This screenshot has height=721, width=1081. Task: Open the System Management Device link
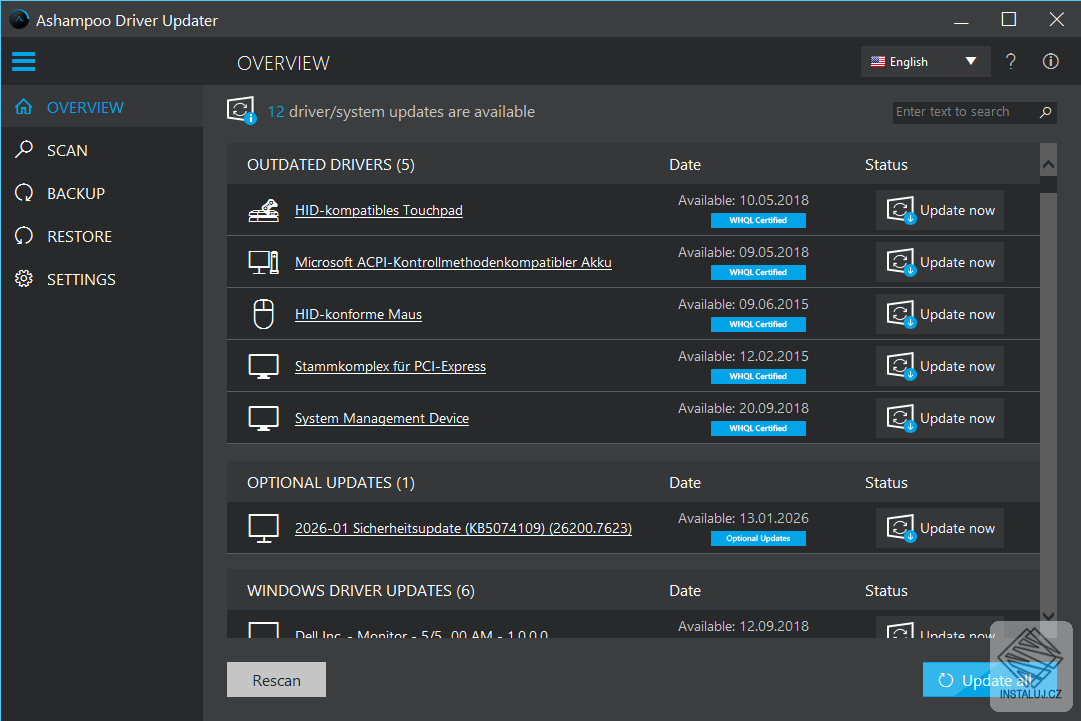coord(382,418)
